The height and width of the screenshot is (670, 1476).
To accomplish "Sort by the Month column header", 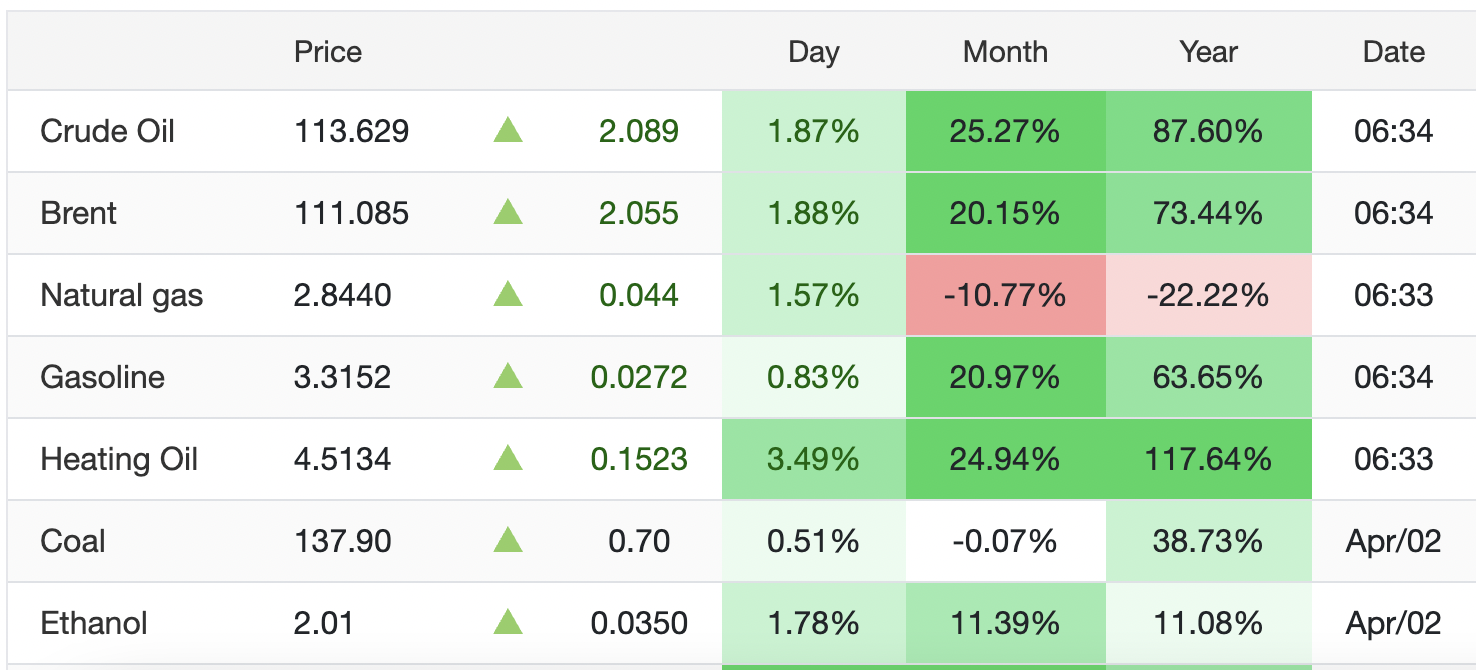I will pyautogui.click(x=1005, y=52).
